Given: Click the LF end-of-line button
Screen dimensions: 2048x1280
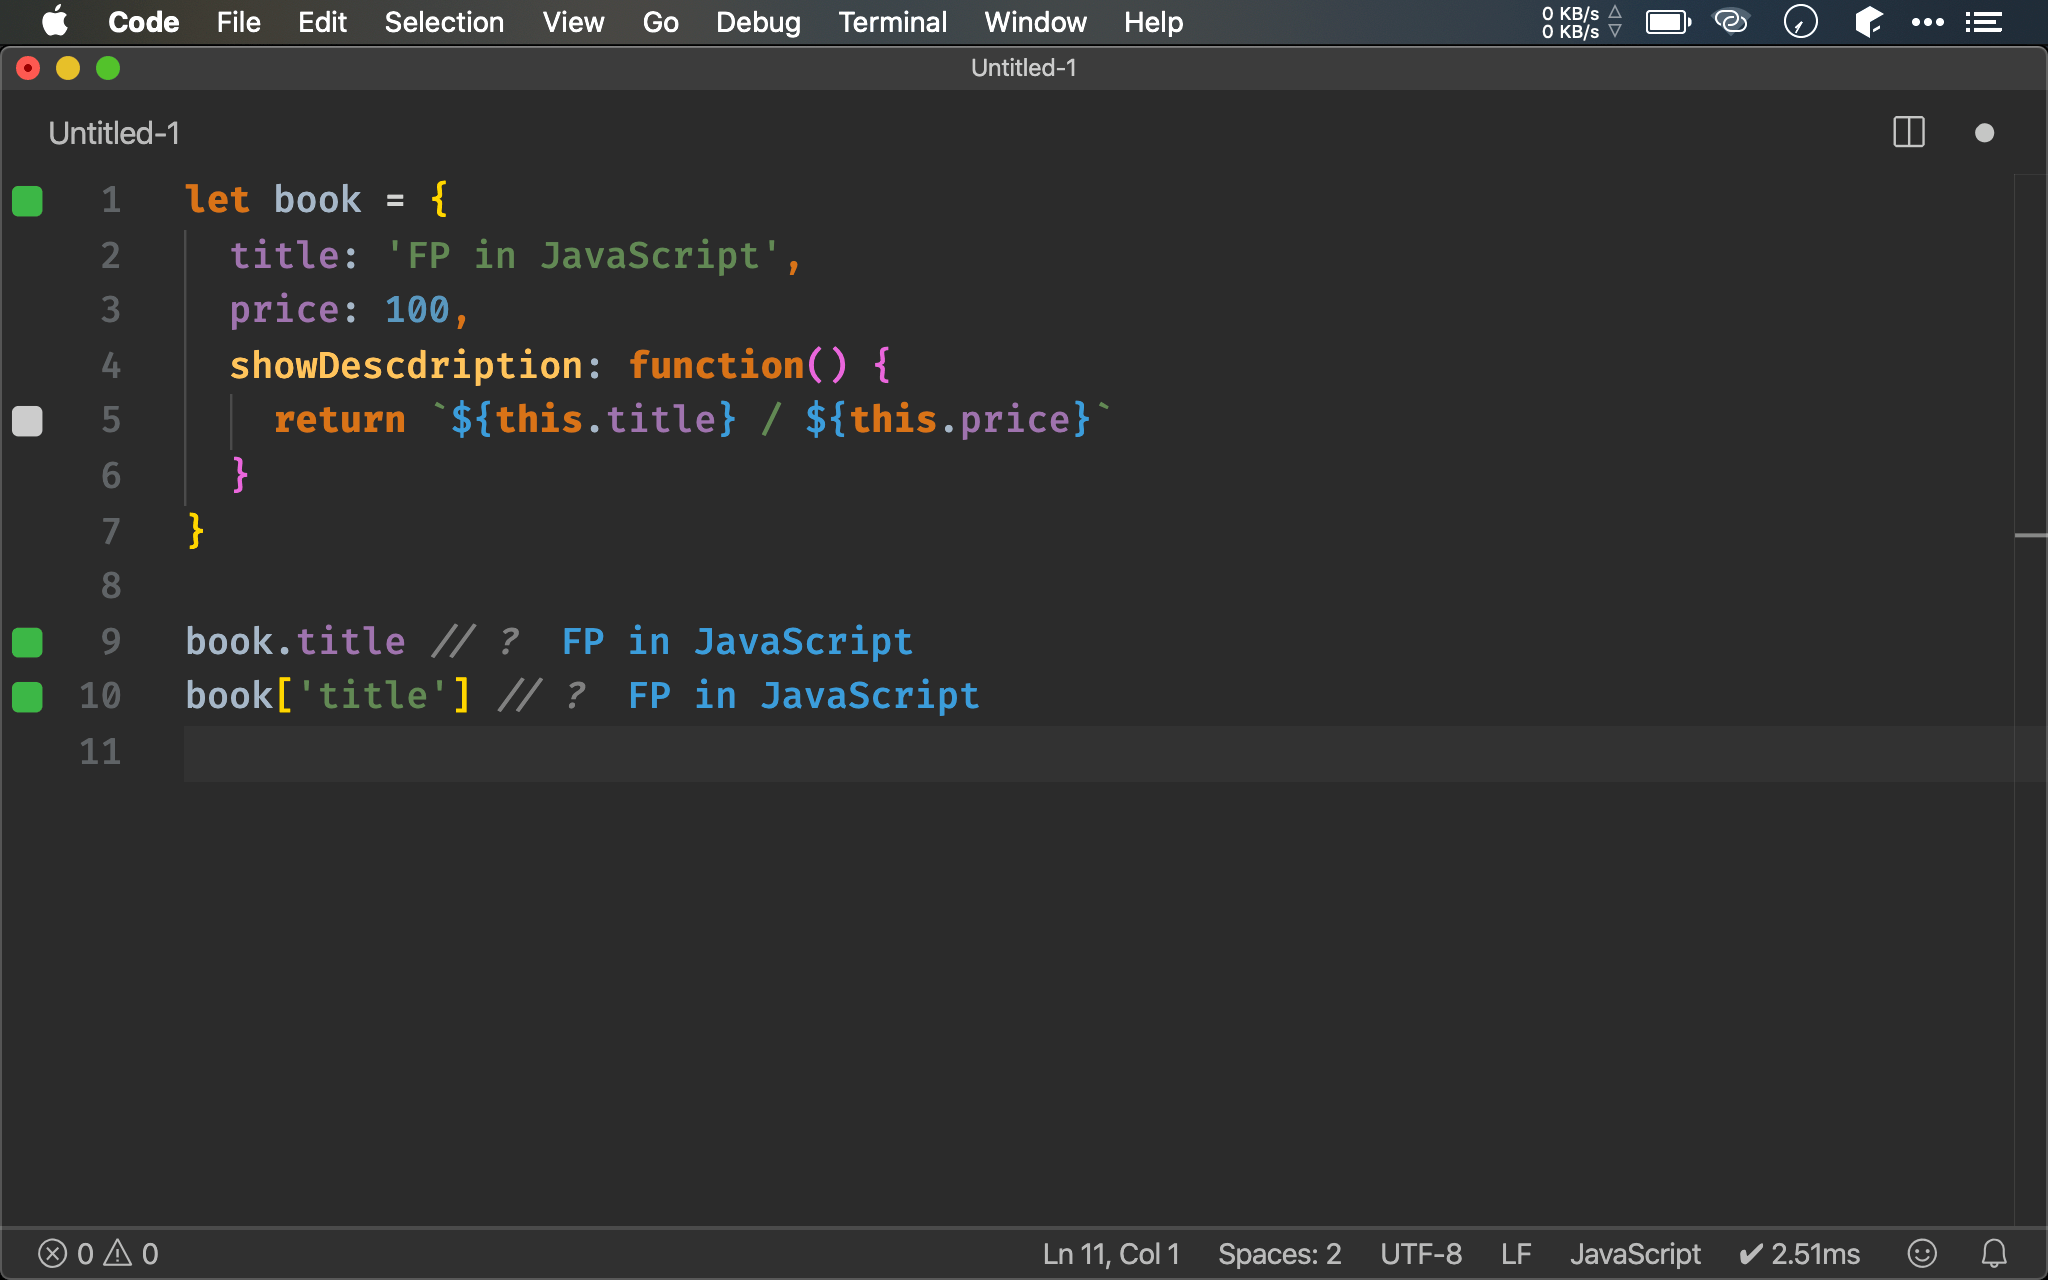Looking at the screenshot, I should (x=1515, y=1253).
